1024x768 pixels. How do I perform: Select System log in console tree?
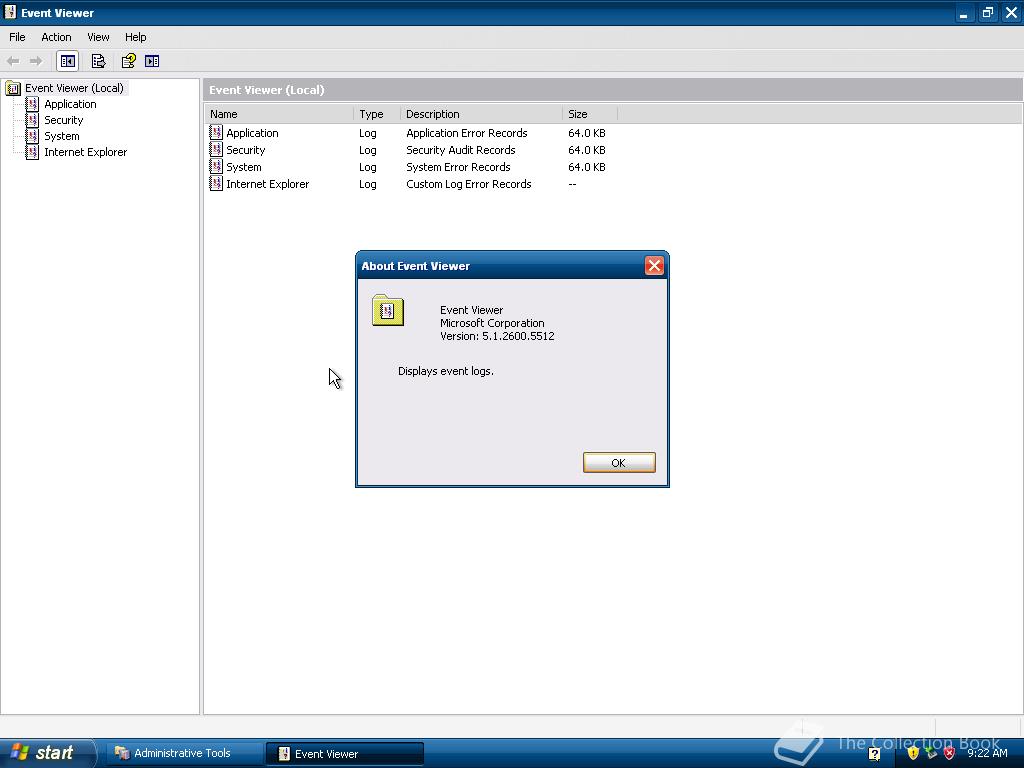[61, 136]
